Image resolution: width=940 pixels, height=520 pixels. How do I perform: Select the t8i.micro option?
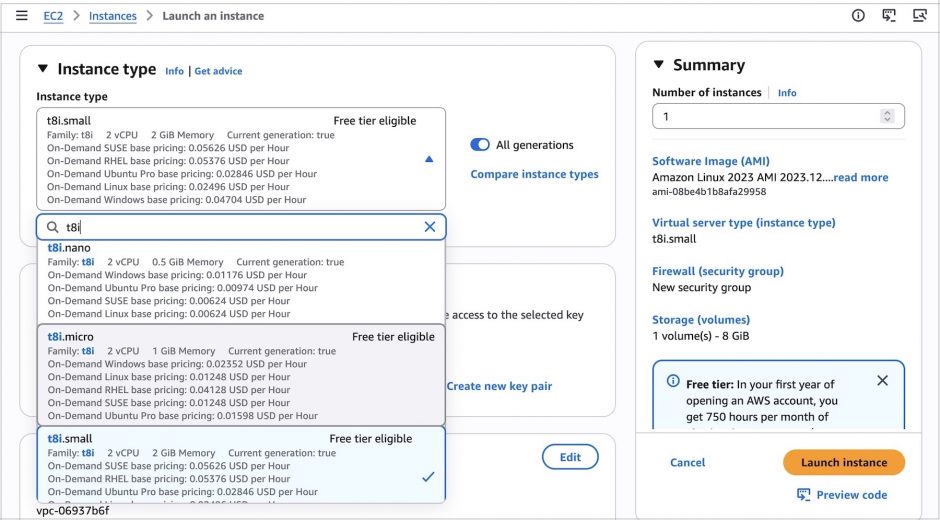[241, 375]
